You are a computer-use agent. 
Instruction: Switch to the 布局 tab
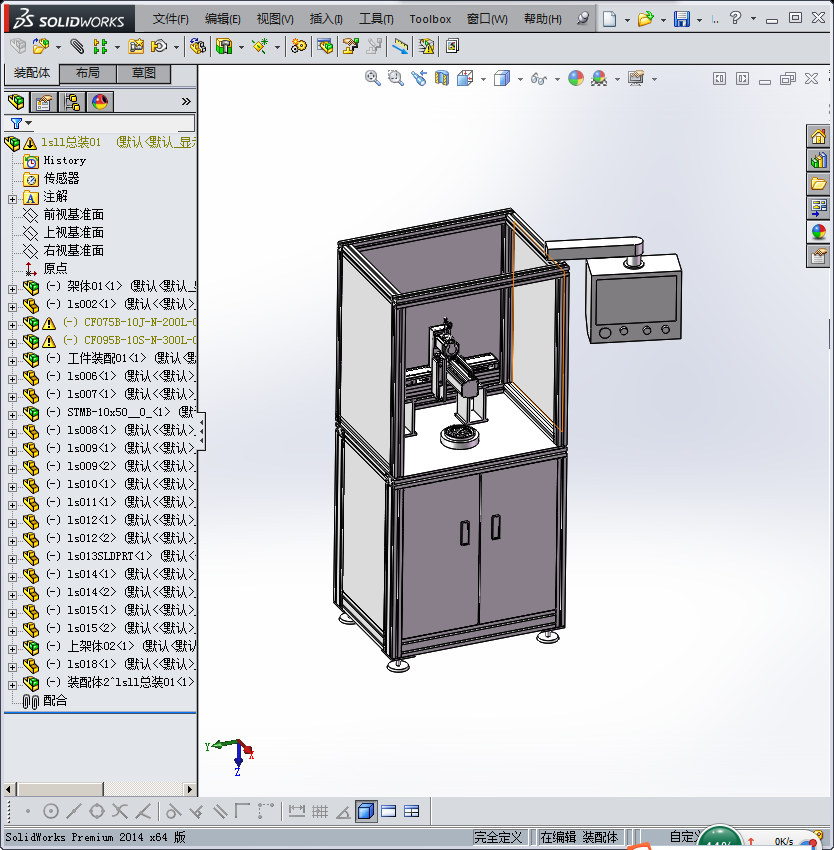tap(87, 74)
